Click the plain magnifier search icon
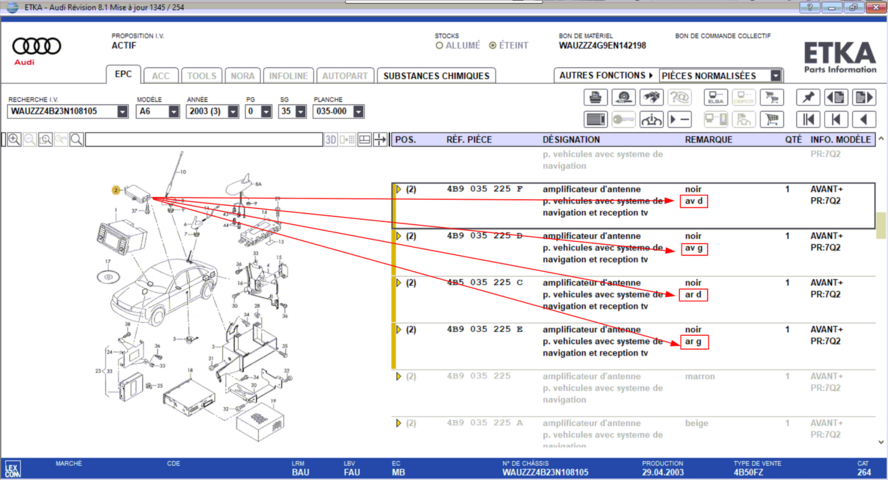The width and height of the screenshot is (888, 480). 76,139
